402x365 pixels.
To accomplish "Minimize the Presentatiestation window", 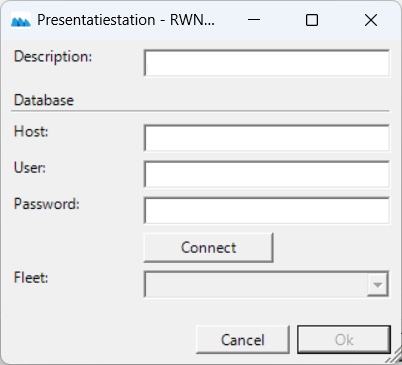I will point(254,20).
